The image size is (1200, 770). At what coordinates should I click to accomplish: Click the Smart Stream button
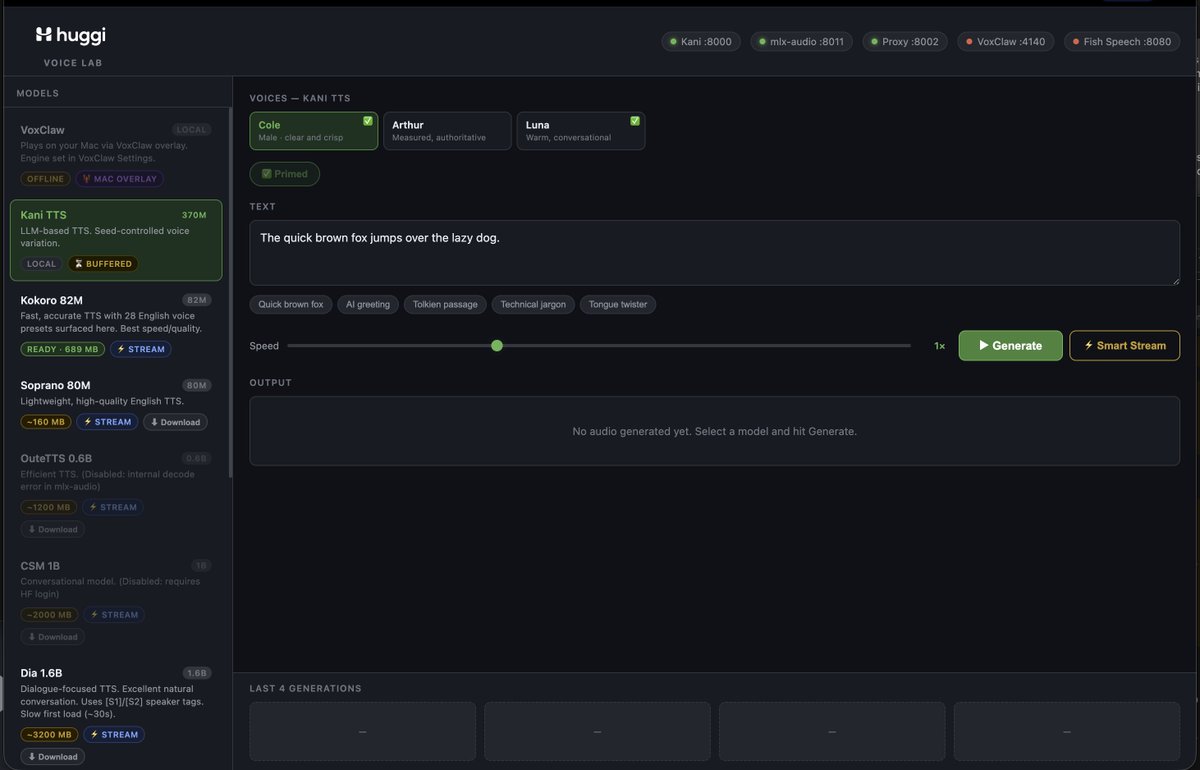click(1125, 346)
